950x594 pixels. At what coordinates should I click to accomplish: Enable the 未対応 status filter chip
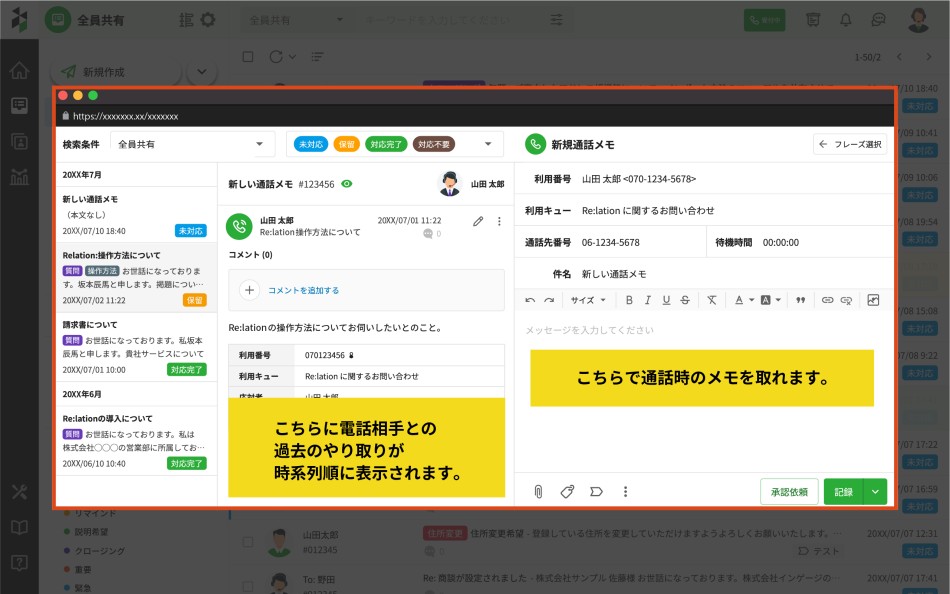[311, 144]
